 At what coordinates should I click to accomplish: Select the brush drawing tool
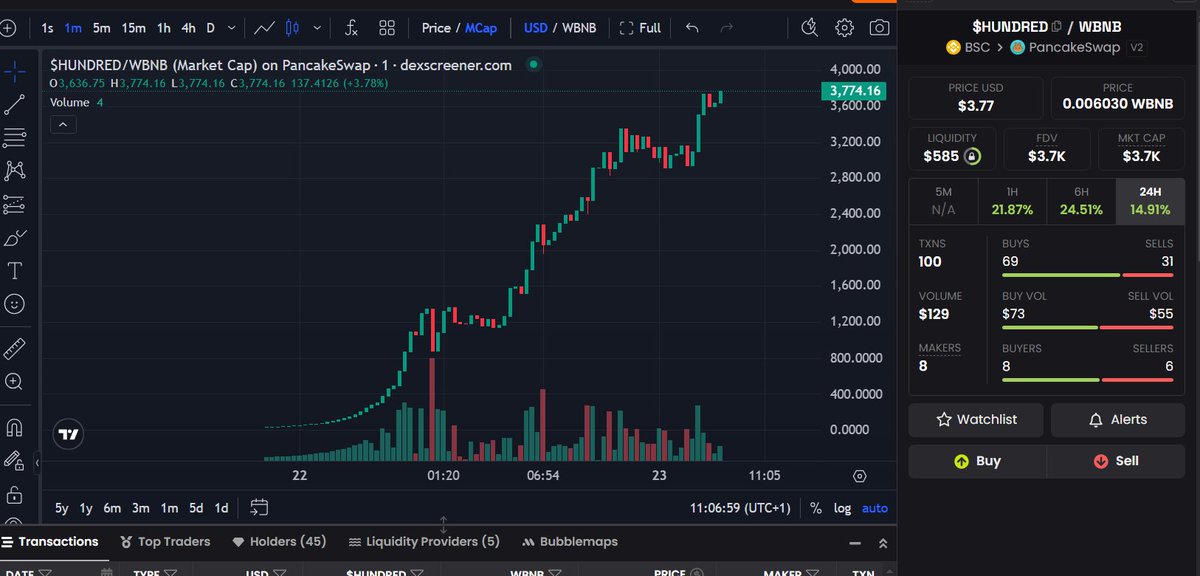15,237
